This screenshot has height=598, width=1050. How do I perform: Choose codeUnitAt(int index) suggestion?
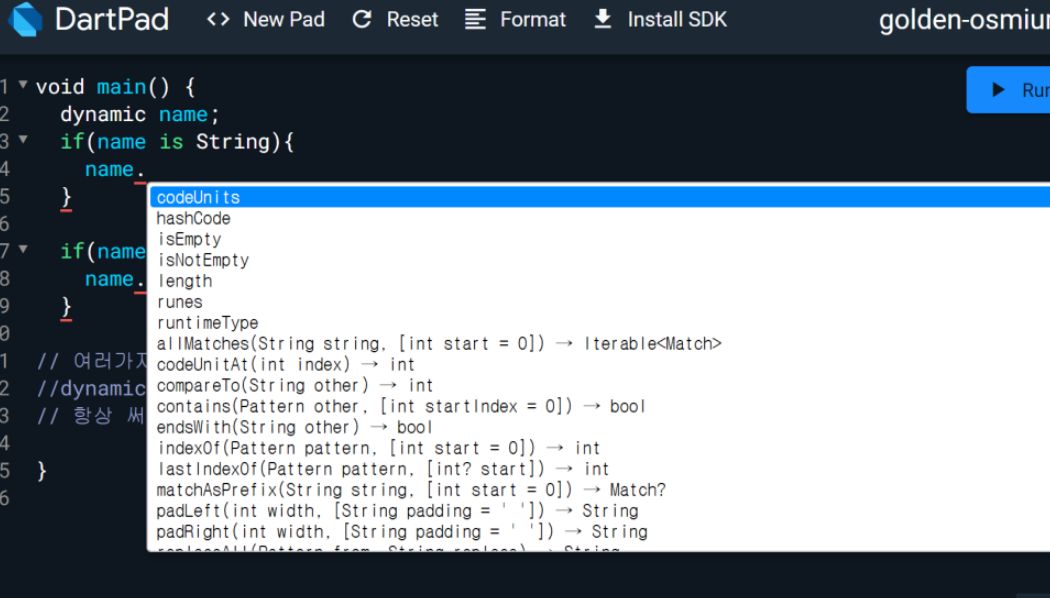600,364
